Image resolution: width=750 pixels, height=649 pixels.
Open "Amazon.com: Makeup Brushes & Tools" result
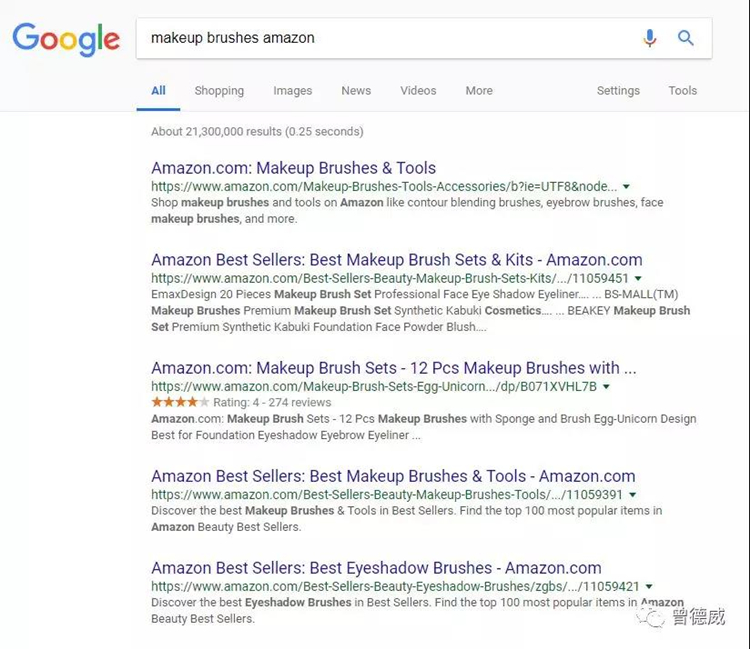(x=293, y=168)
